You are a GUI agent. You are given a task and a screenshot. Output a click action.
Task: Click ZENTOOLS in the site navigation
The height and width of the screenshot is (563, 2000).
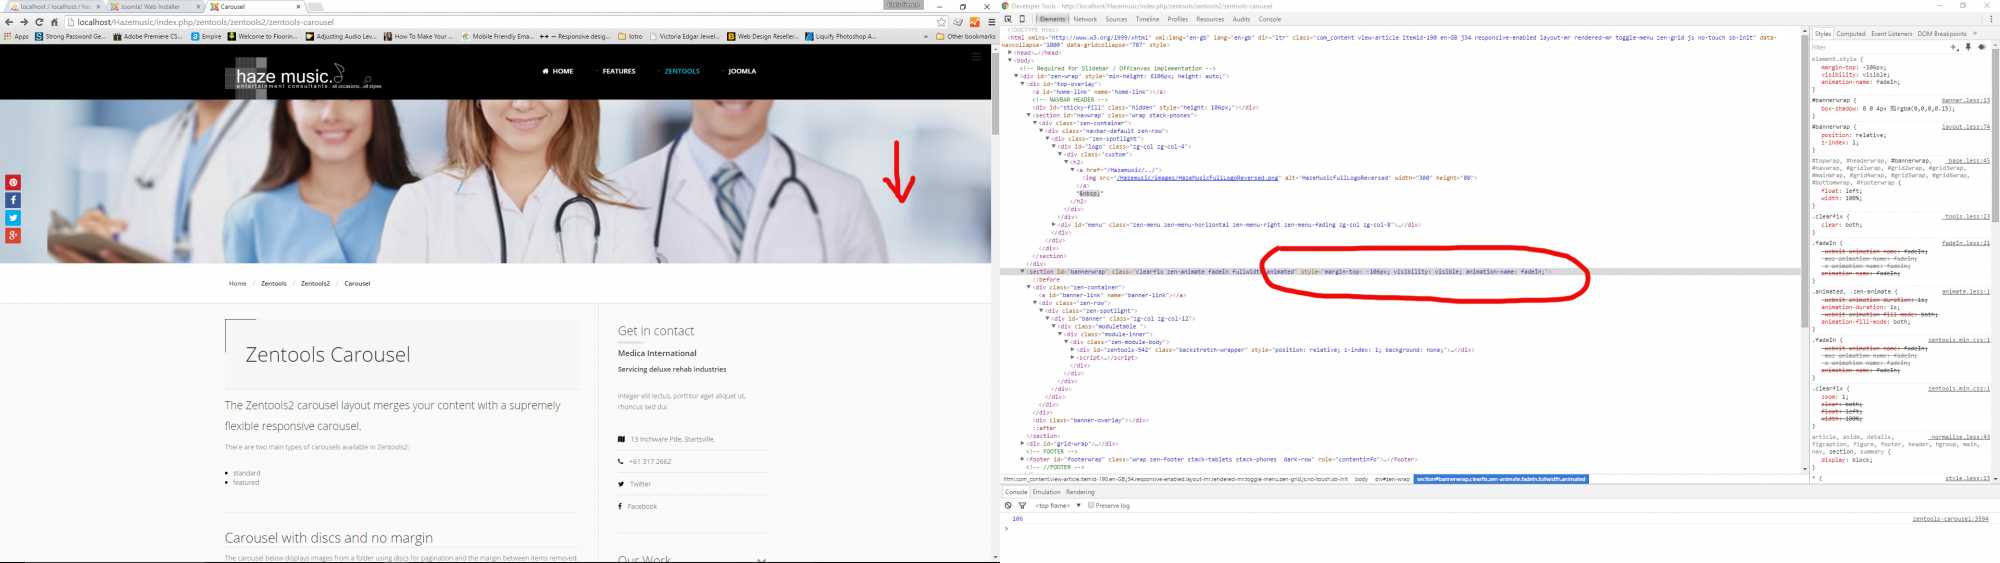682,71
